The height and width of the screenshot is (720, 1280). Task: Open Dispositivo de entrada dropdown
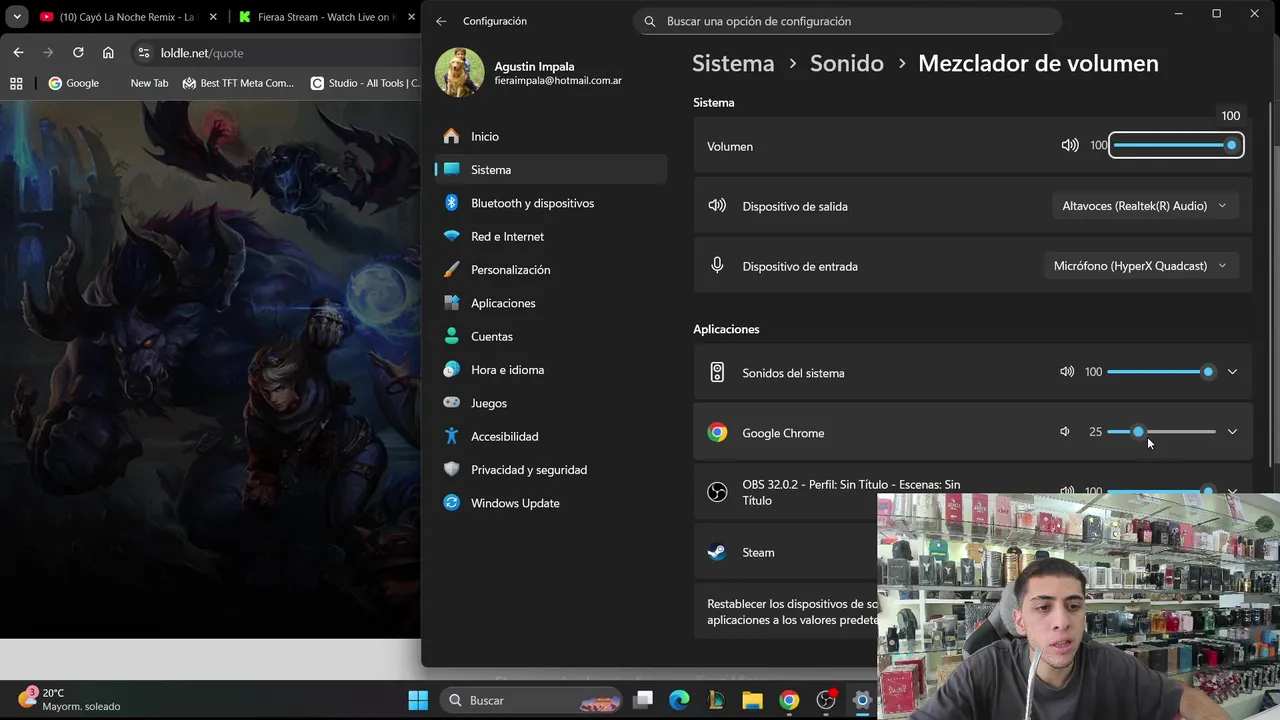coord(1141,266)
